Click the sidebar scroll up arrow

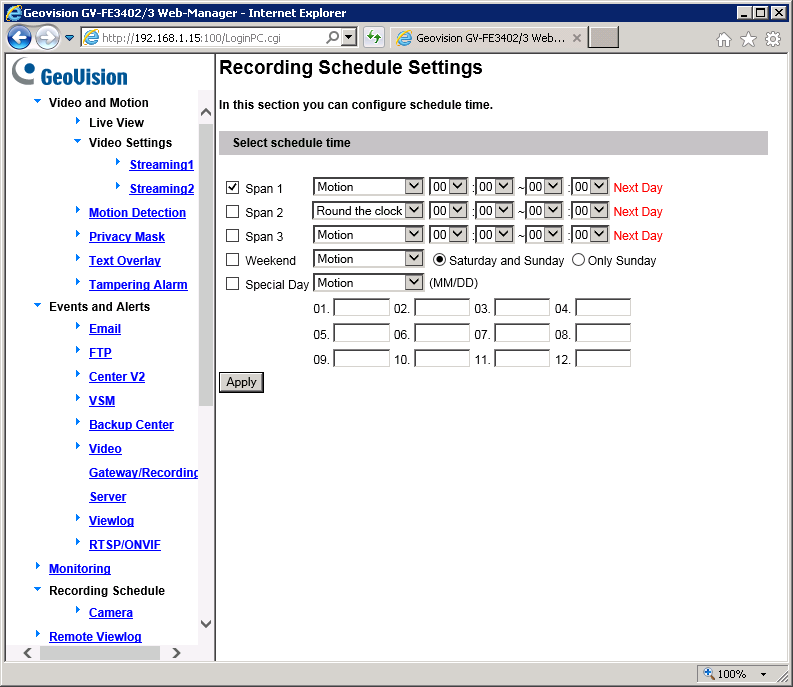coord(206,112)
